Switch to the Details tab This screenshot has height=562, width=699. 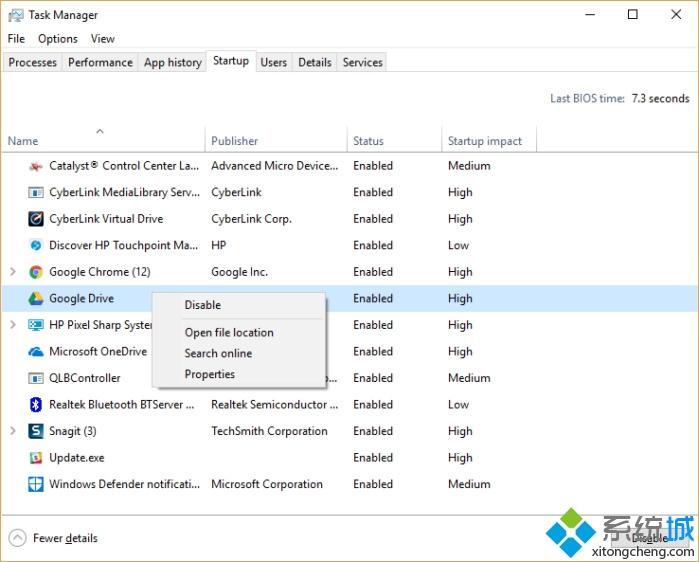tap(315, 62)
